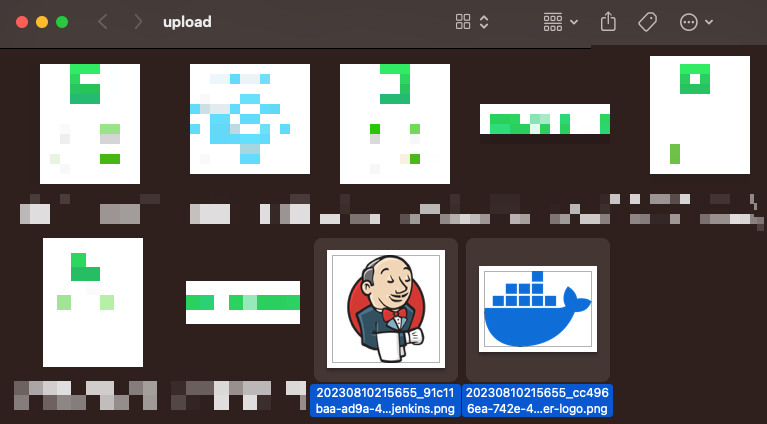The width and height of the screenshot is (767, 424).
Task: Open the view mode up-down chevron
Action: 484,22
